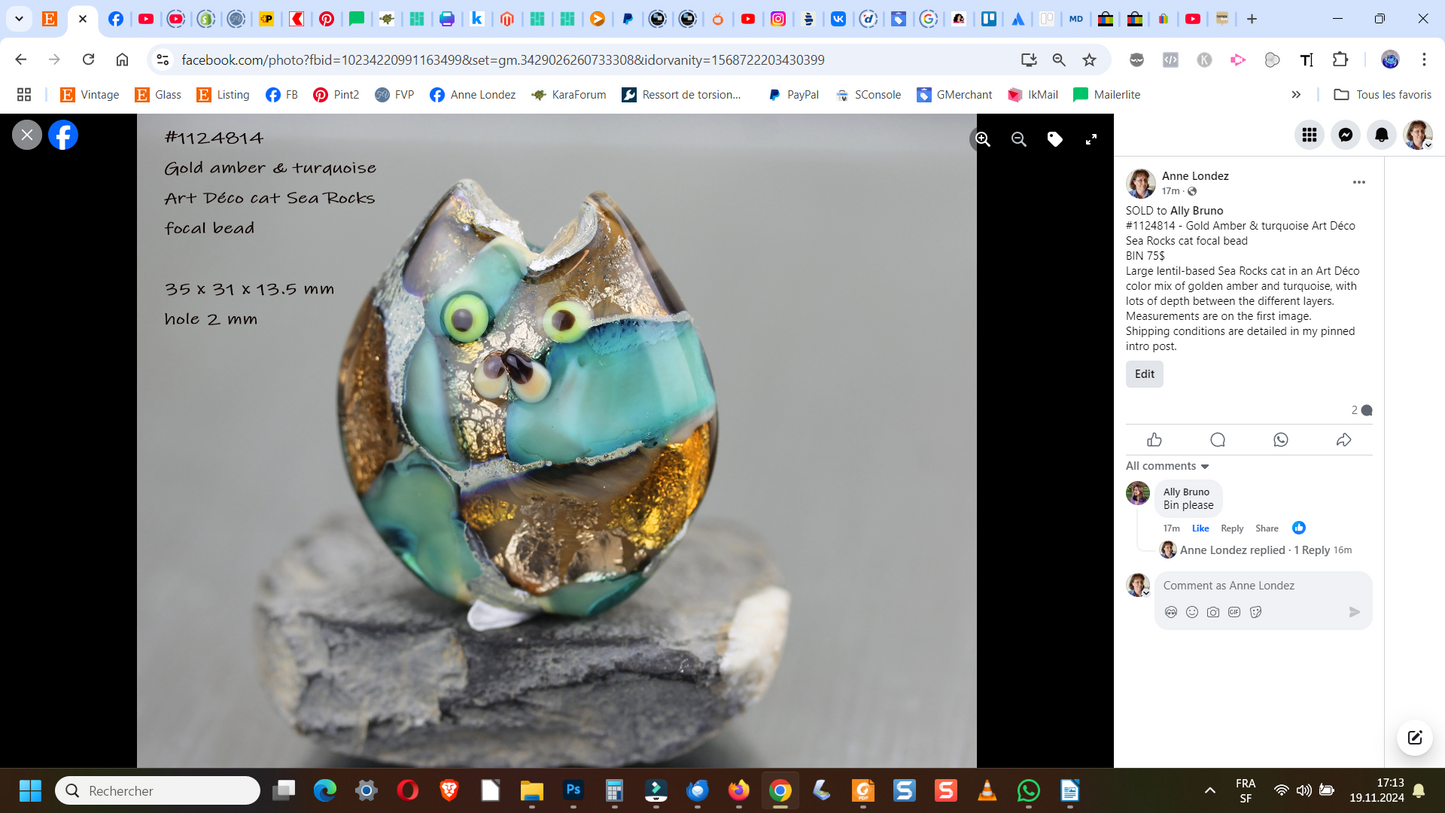Image resolution: width=1445 pixels, height=813 pixels.
Task: Open the Pint2 bookmark
Action: pos(336,95)
